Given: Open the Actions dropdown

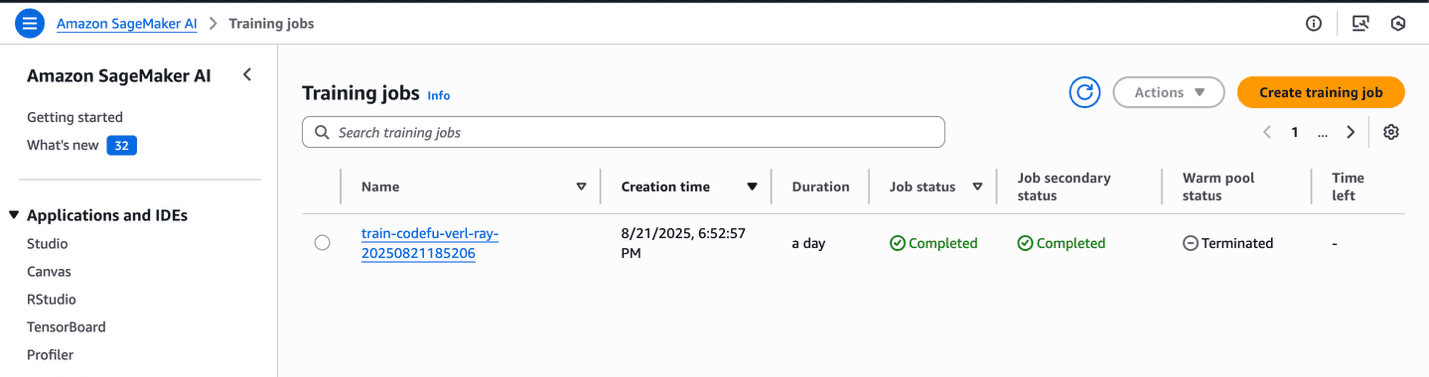Looking at the screenshot, I should (x=1168, y=92).
